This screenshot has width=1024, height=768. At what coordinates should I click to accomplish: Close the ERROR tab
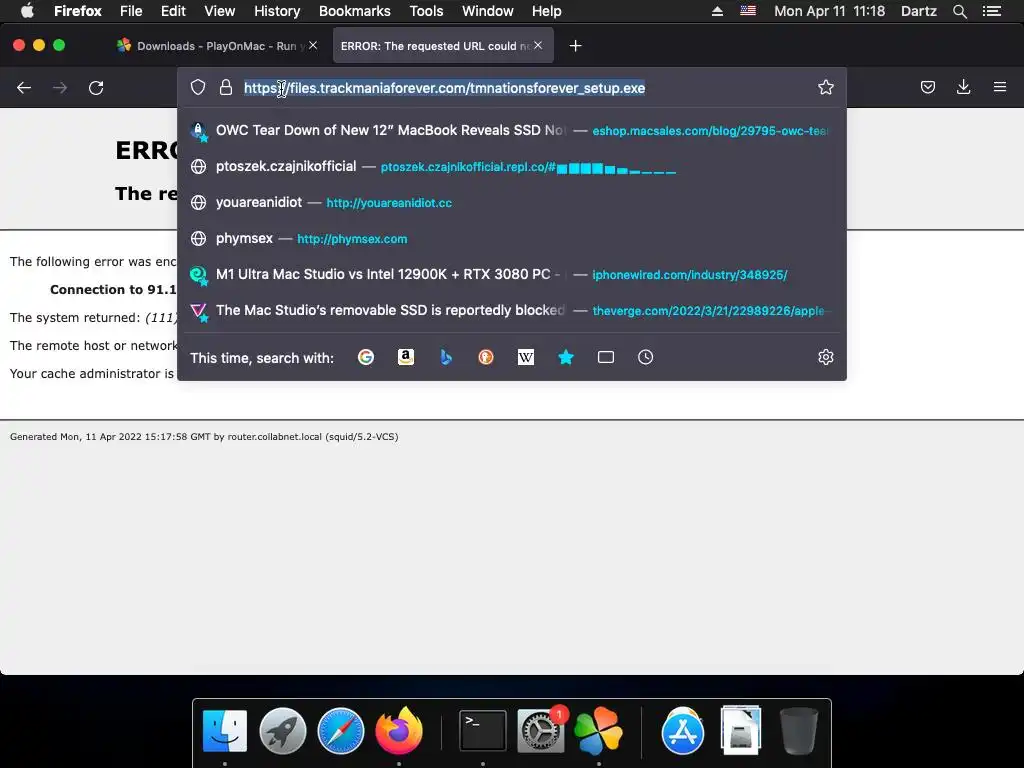tap(537, 45)
